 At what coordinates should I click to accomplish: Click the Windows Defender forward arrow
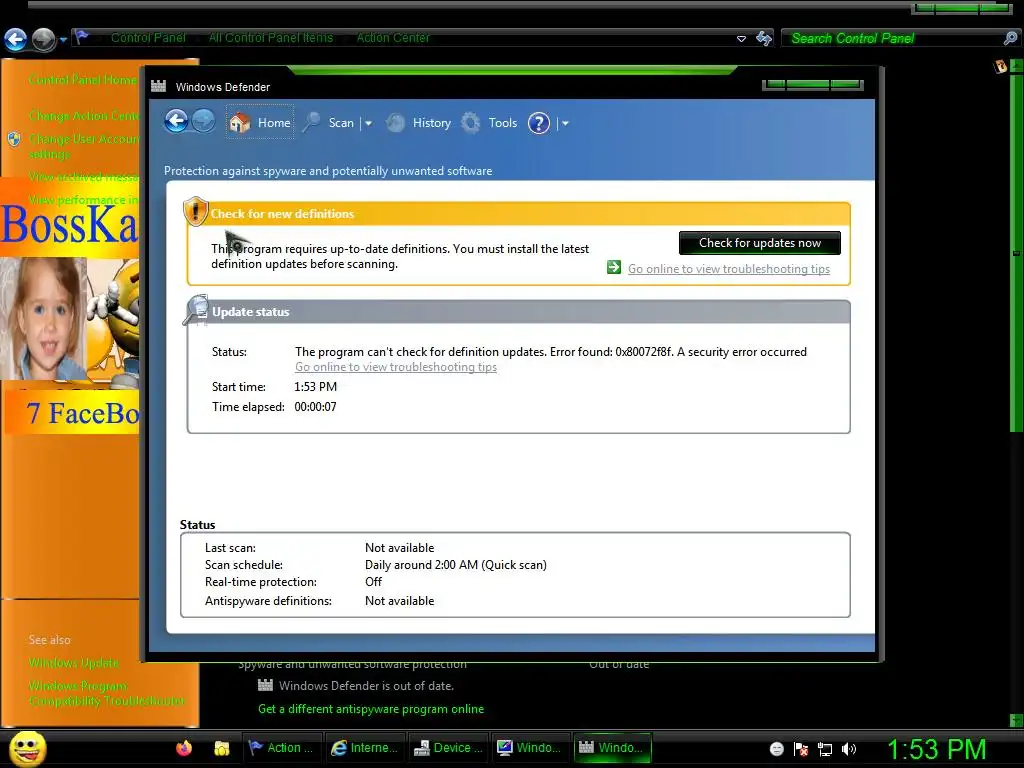[x=204, y=121]
